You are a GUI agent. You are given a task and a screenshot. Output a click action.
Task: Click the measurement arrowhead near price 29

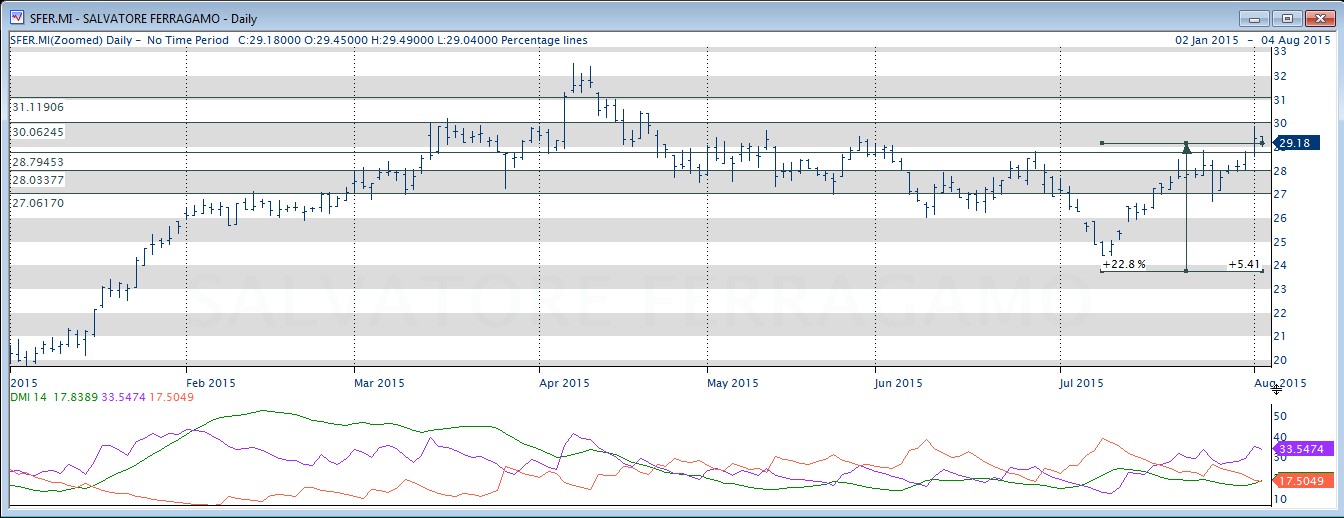1186,147
